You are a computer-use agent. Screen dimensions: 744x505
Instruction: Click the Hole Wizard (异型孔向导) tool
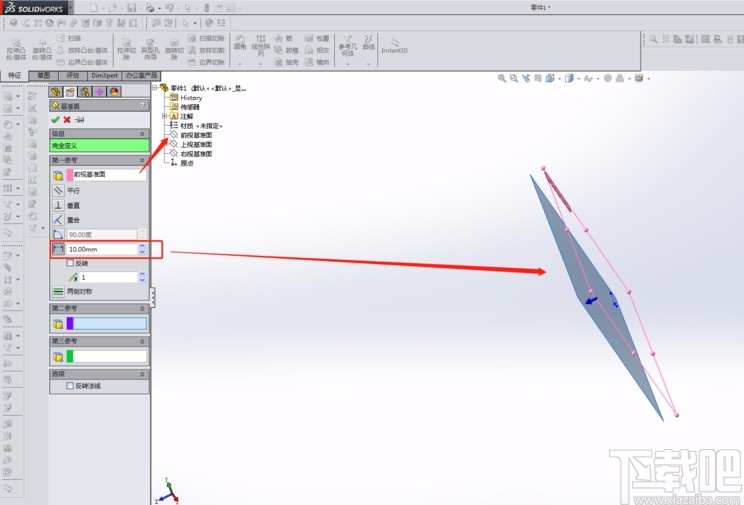pyautogui.click(x=150, y=48)
